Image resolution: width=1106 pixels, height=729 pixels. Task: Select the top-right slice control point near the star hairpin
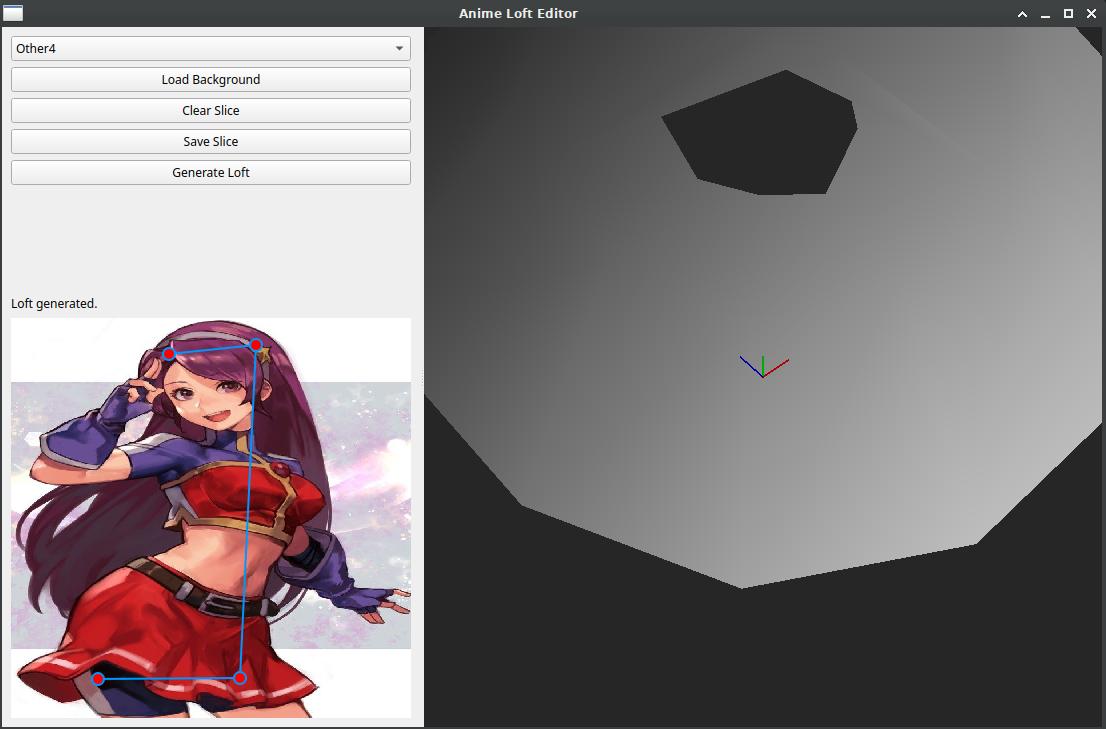pyautogui.click(x=256, y=345)
